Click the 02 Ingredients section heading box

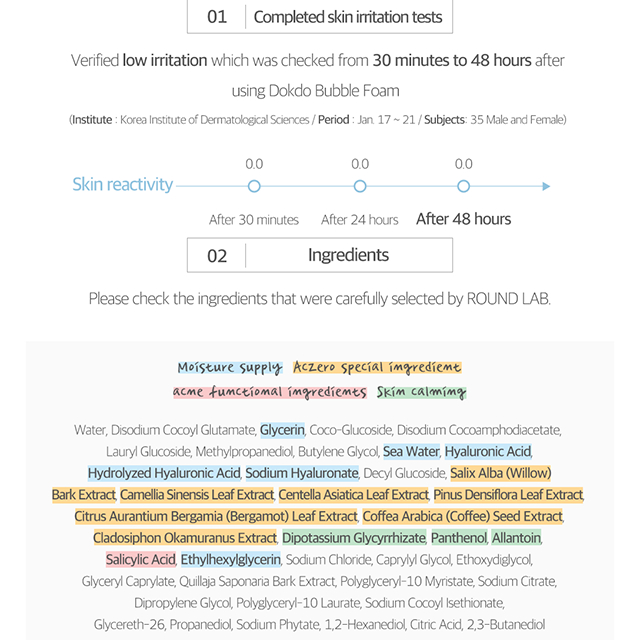(320, 255)
